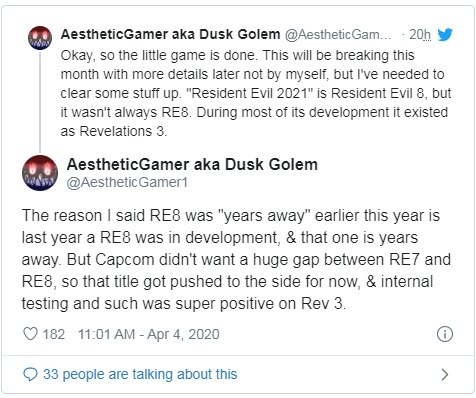
Task: Open the truncated @AestheticGam... handle
Action: click(338, 34)
